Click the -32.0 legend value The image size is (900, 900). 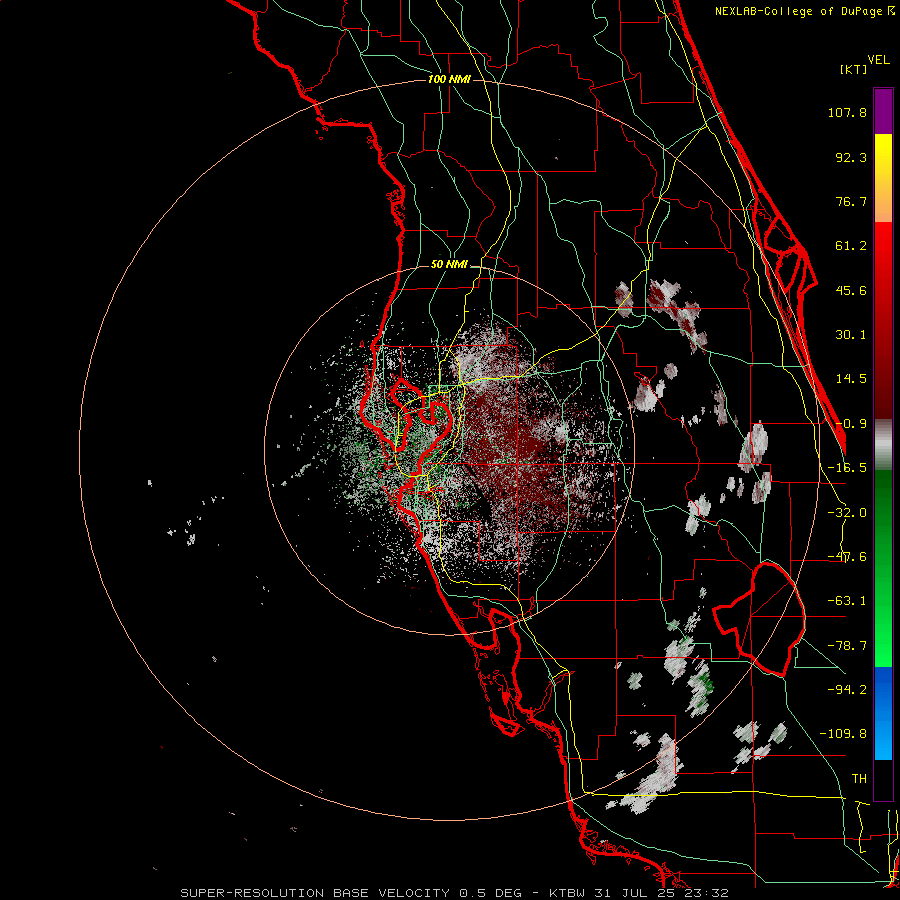tap(847, 513)
